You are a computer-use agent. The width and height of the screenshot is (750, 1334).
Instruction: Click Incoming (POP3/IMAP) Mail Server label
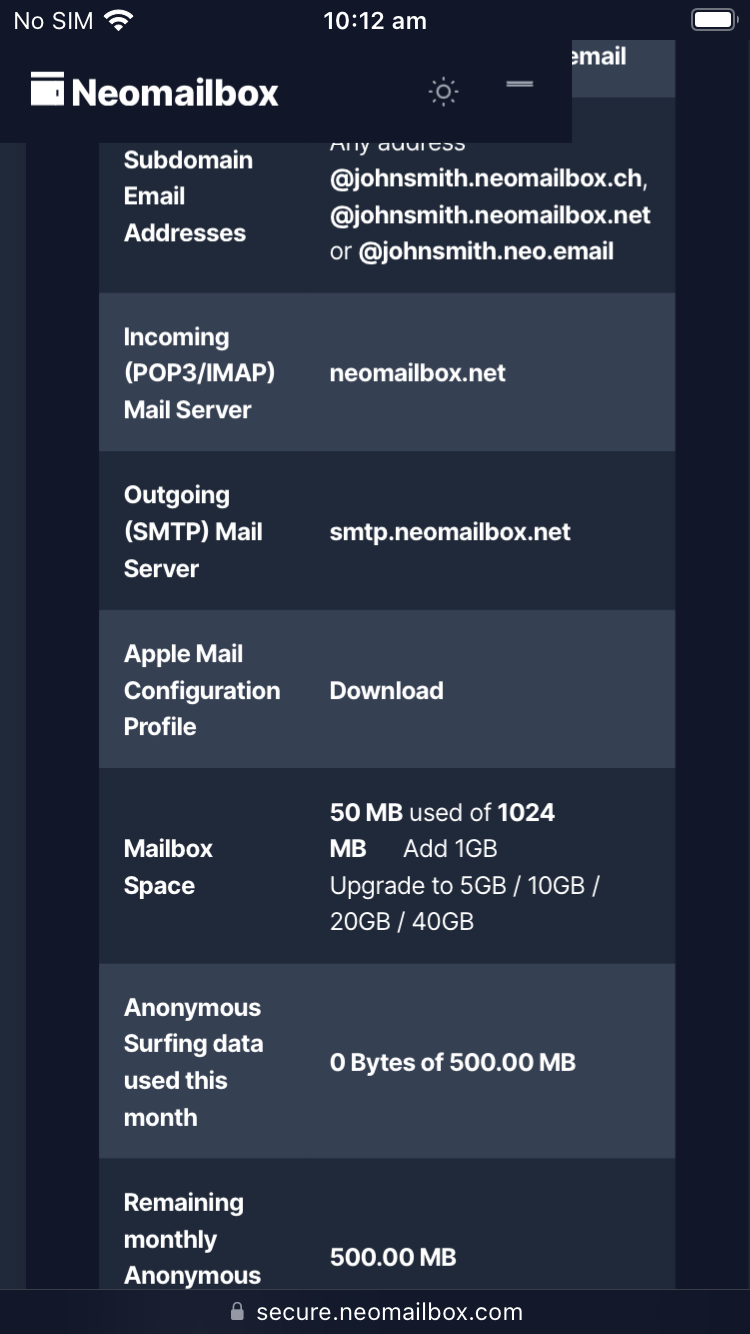199,373
